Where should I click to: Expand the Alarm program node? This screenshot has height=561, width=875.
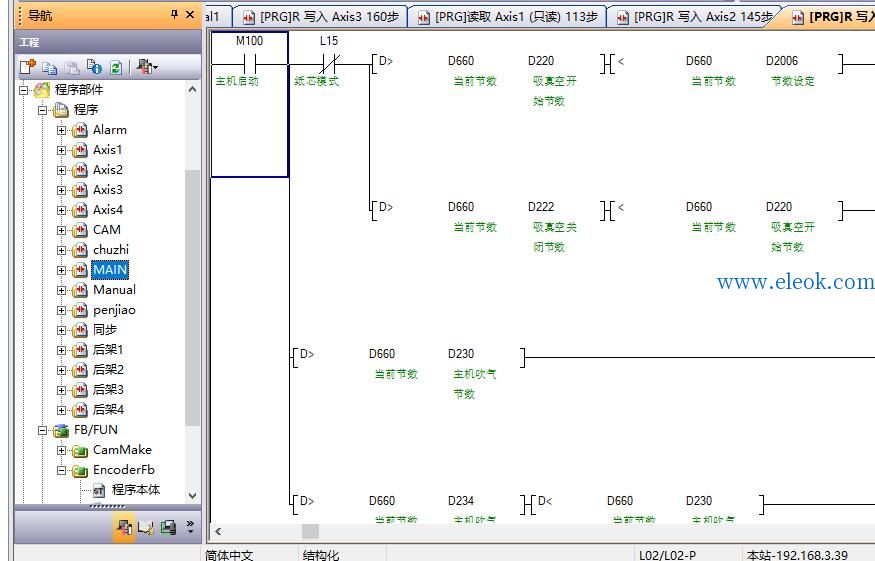(61, 131)
